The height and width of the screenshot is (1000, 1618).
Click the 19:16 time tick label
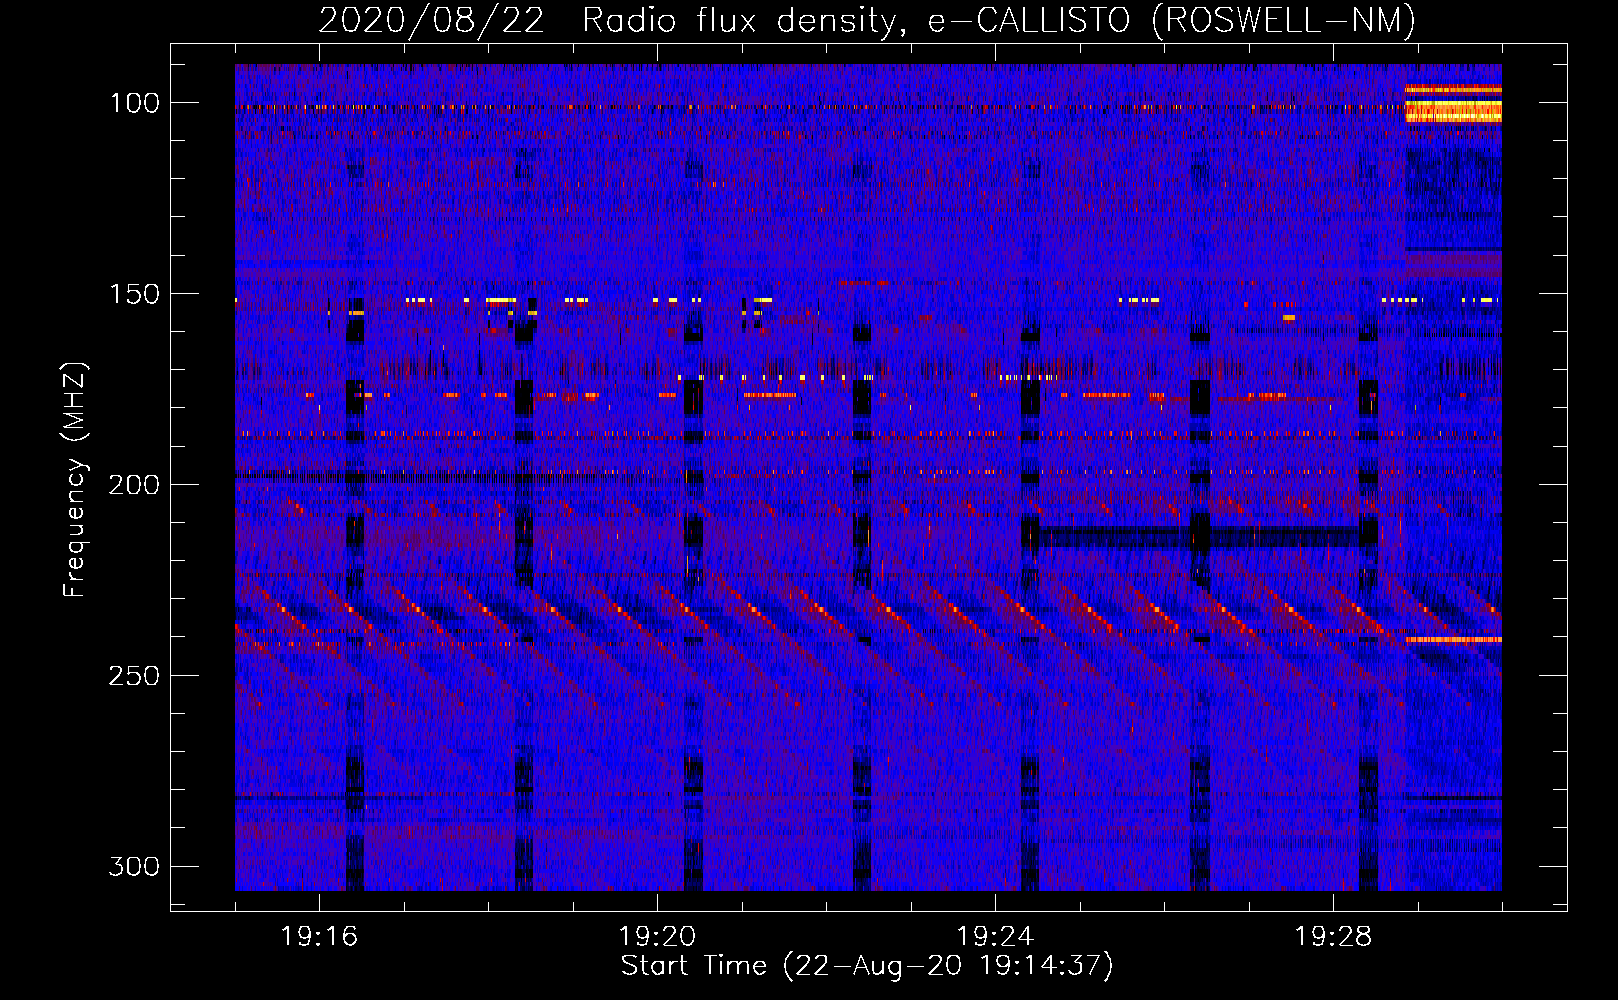point(319,937)
